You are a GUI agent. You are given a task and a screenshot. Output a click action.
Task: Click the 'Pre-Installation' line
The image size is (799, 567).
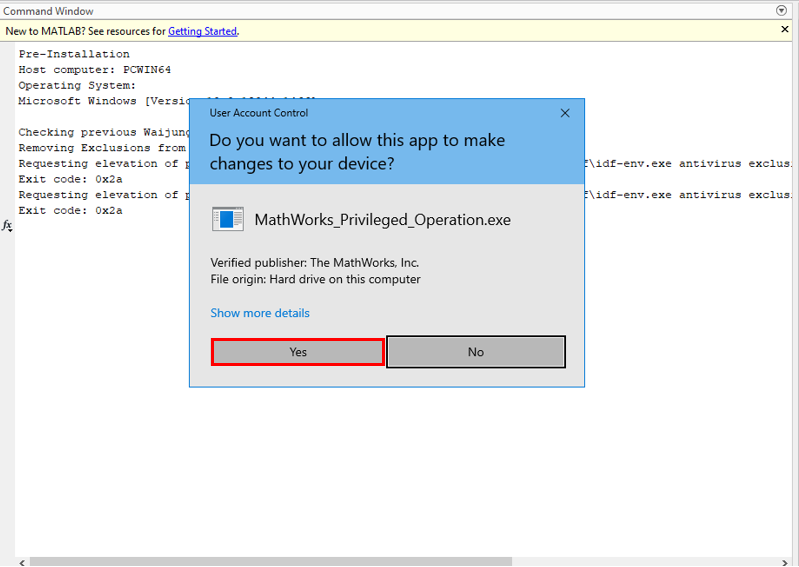pos(74,54)
